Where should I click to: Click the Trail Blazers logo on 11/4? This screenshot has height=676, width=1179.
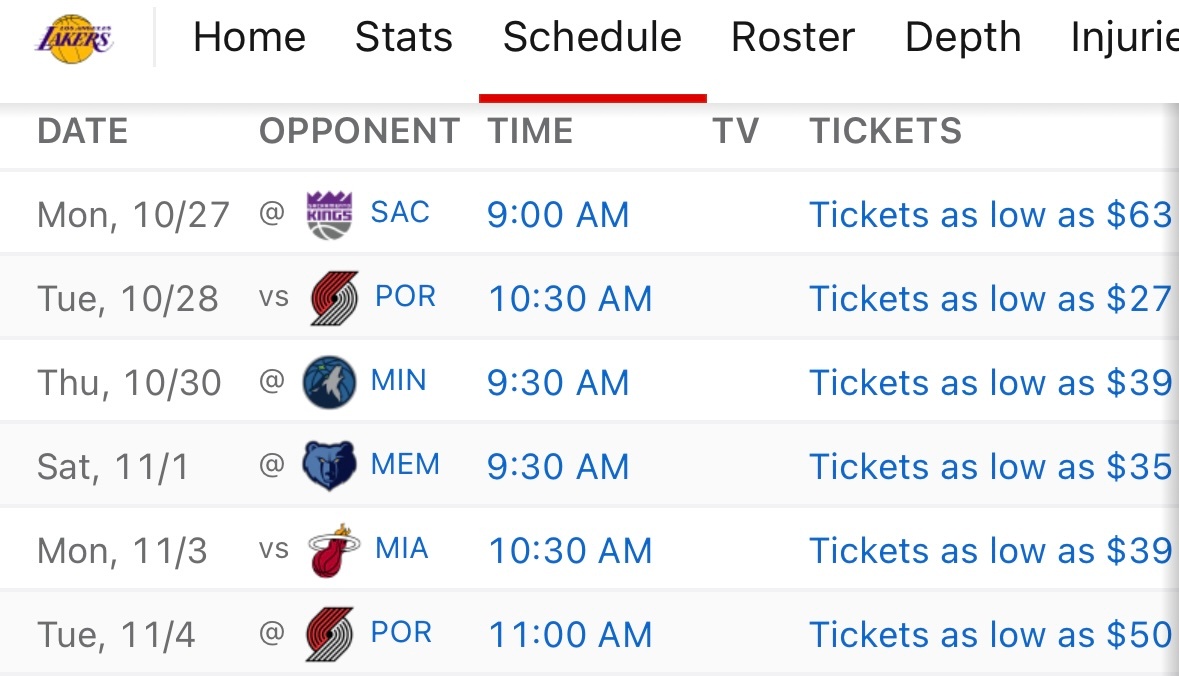coord(330,635)
